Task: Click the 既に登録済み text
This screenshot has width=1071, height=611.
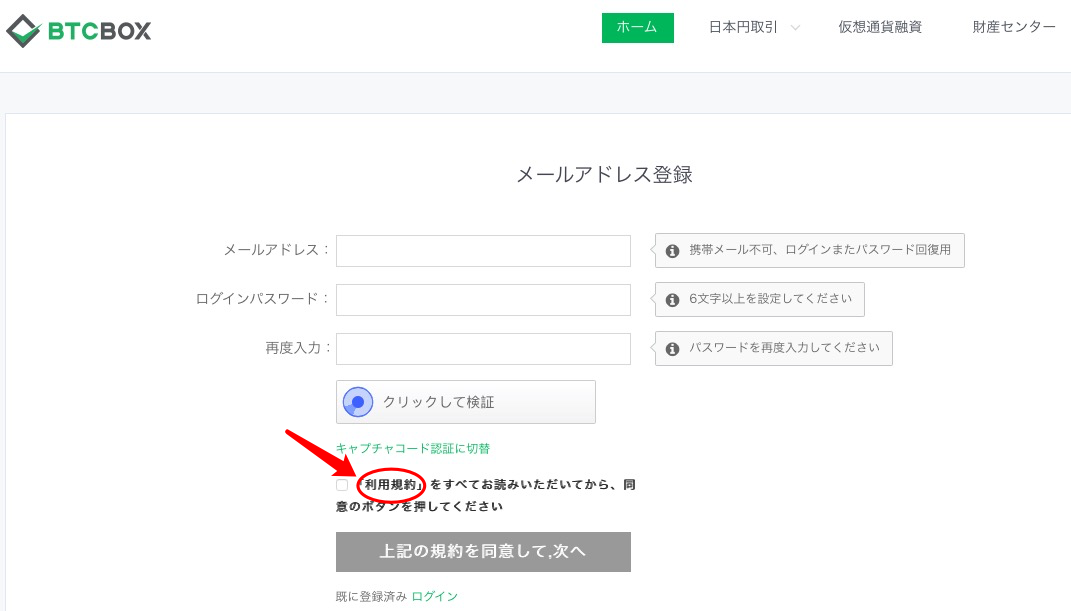Action: 371,596
